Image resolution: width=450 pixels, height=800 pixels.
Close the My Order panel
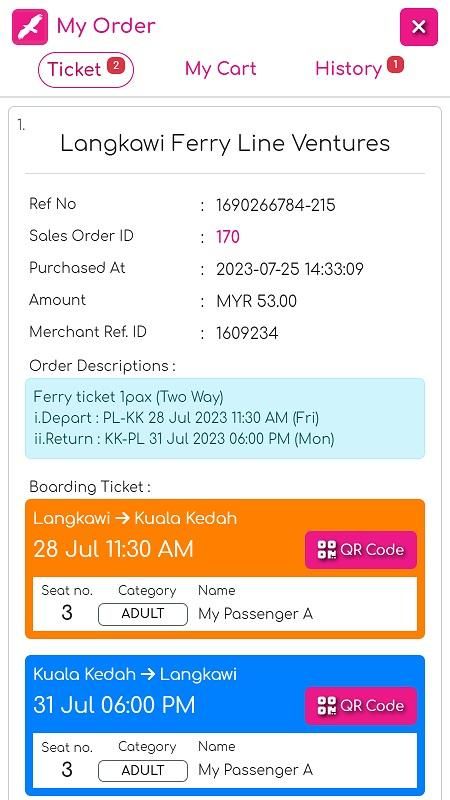coord(418,27)
